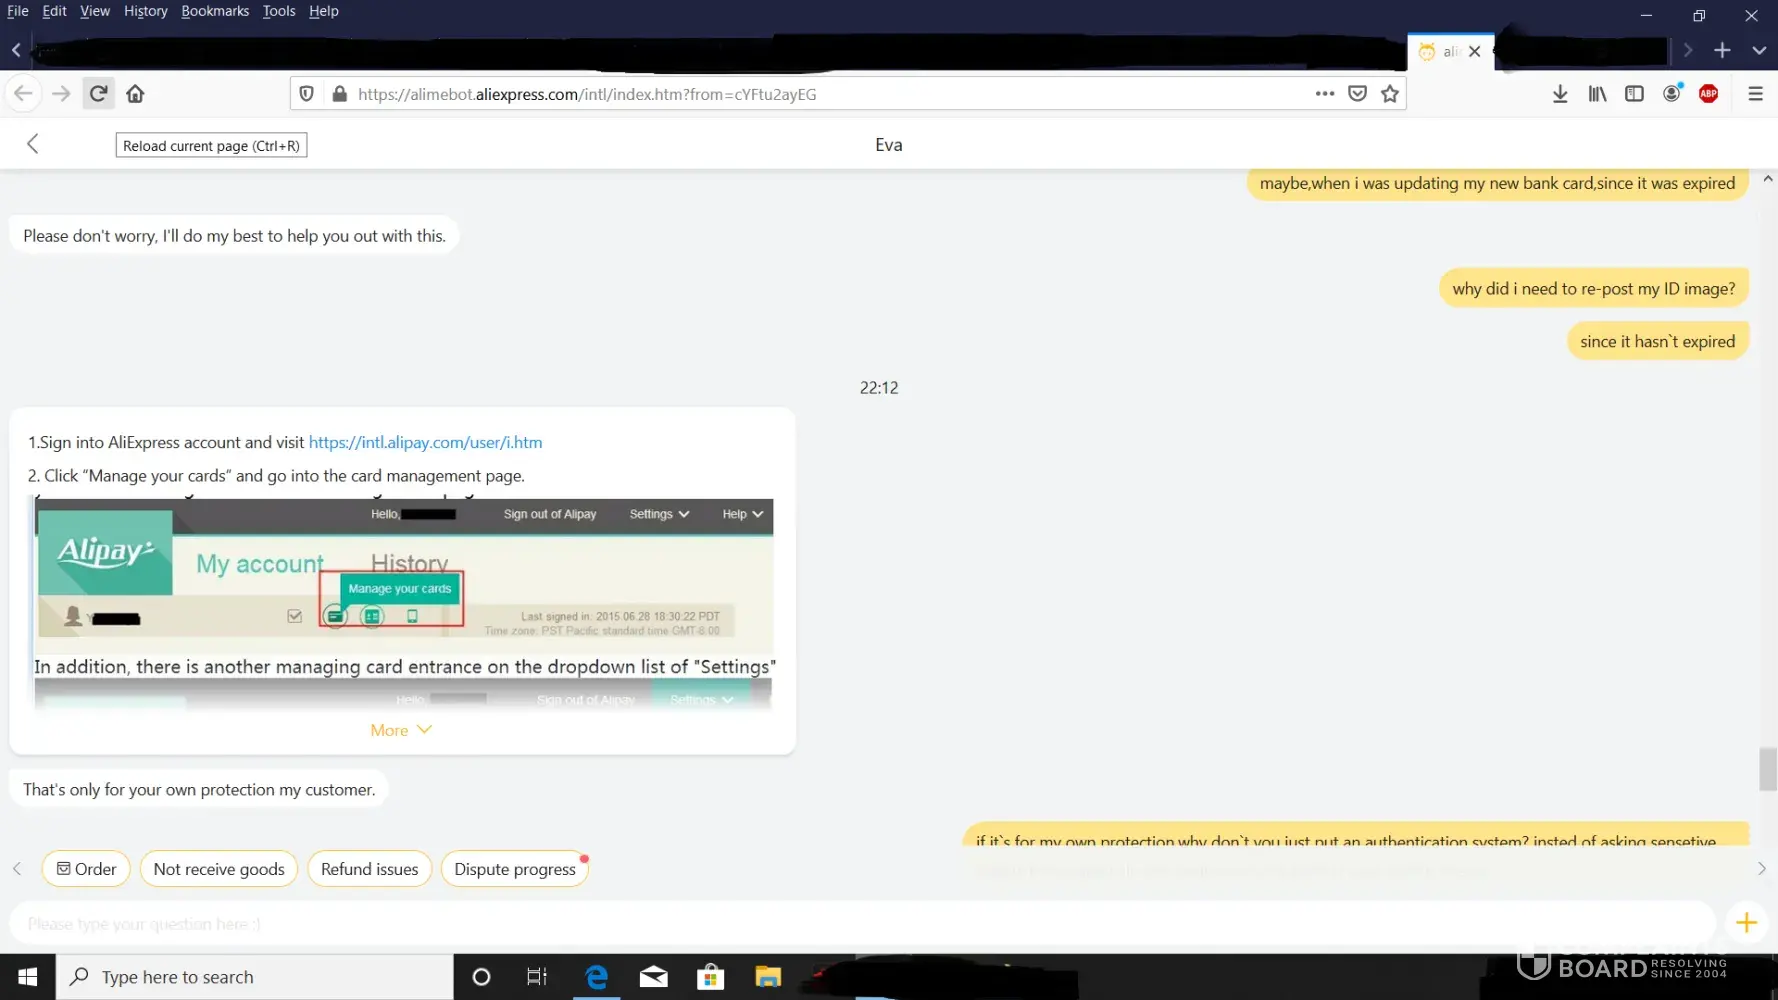Select Dispute progress option

(x=515, y=869)
